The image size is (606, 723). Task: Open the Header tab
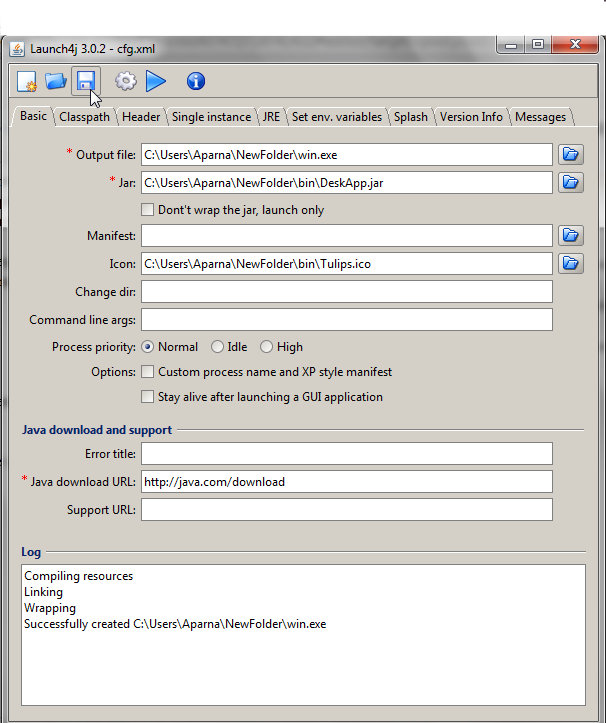click(x=141, y=117)
